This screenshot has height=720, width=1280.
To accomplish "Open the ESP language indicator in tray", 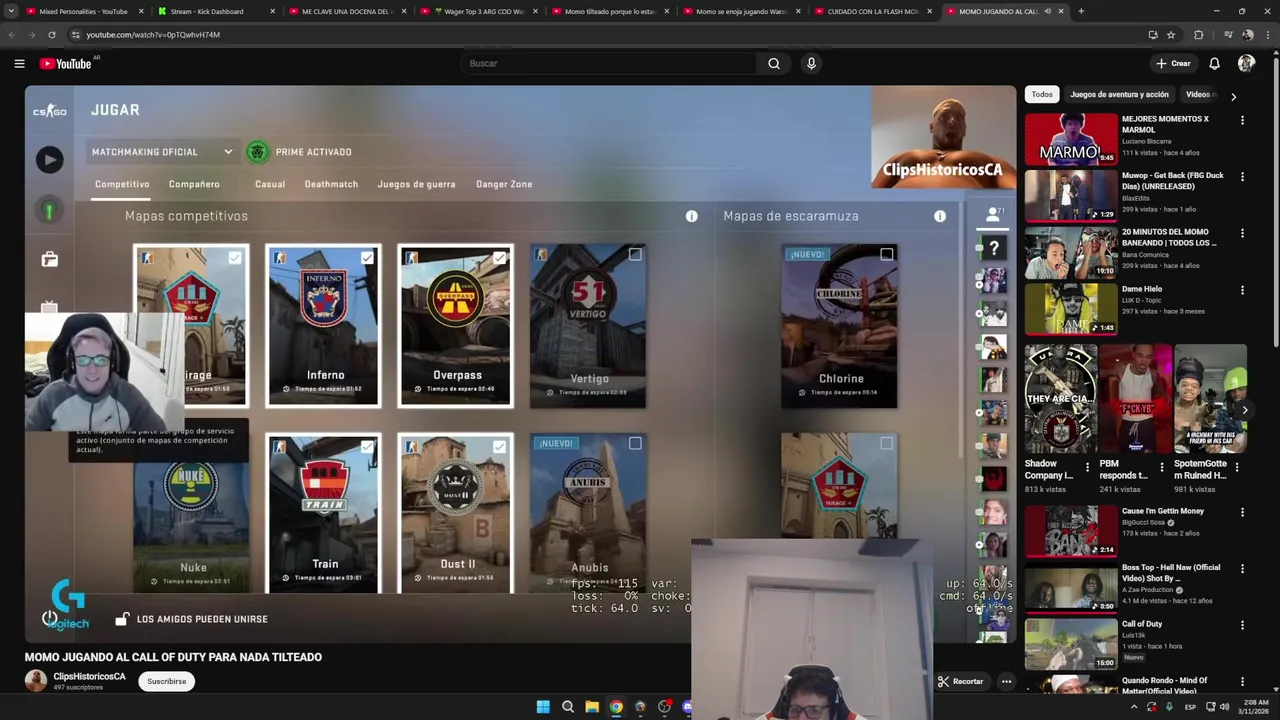I will 1190,707.
